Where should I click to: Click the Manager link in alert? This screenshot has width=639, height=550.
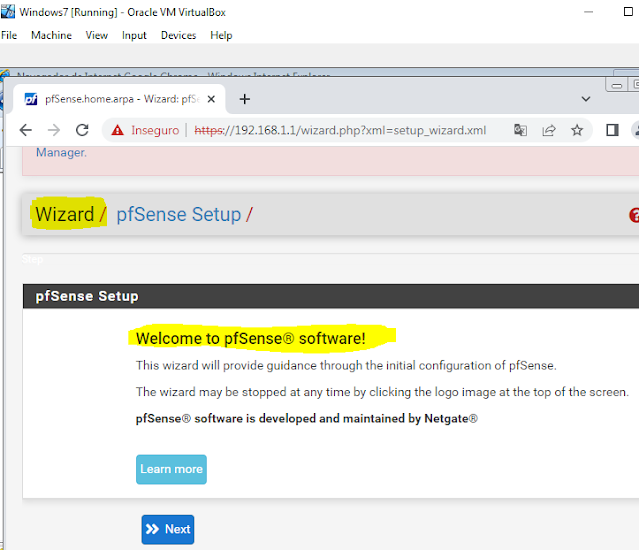[x=61, y=152]
